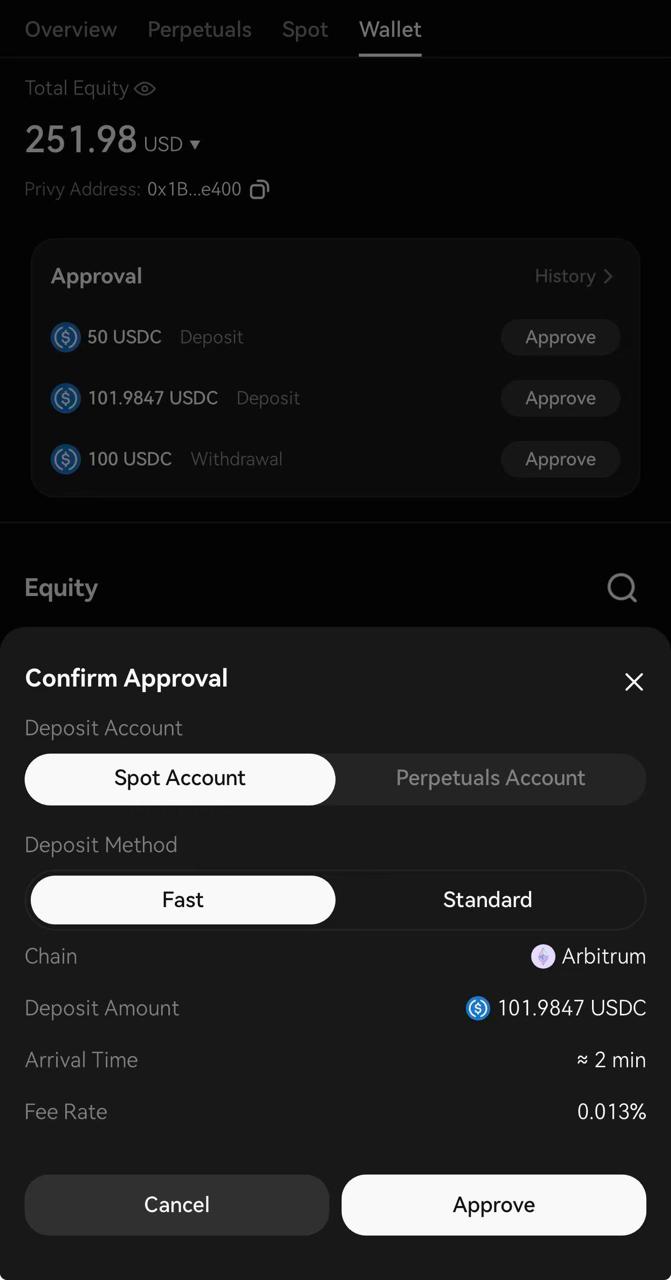The width and height of the screenshot is (671, 1280).
Task: Choose Standard deposit method
Action: point(487,900)
